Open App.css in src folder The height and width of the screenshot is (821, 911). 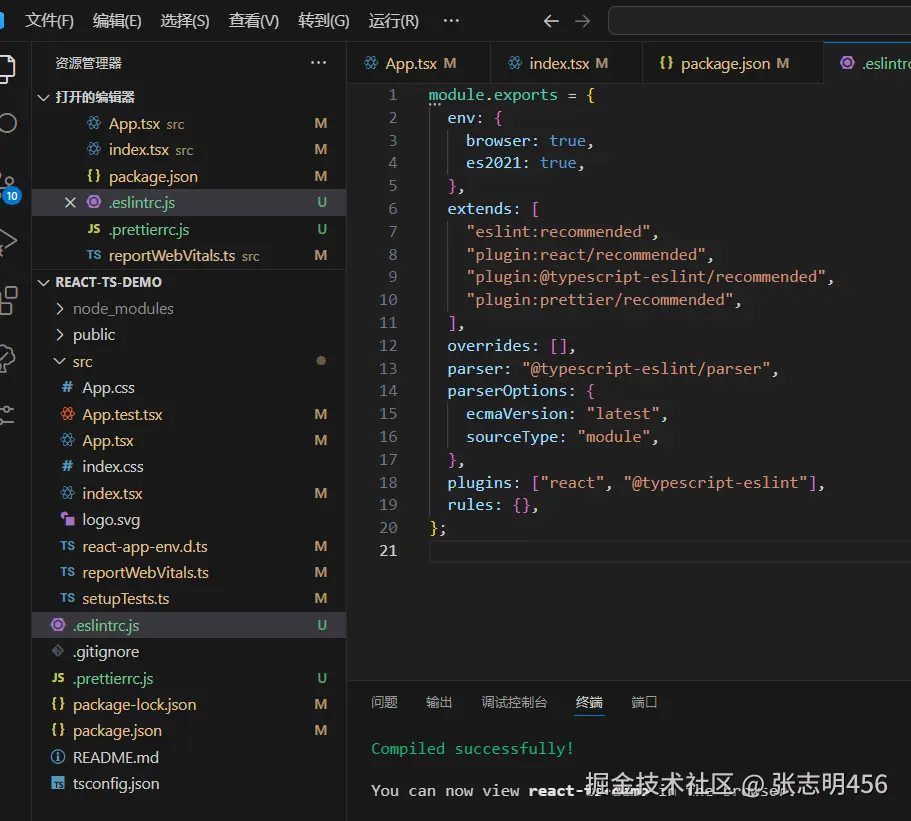click(189, 388)
